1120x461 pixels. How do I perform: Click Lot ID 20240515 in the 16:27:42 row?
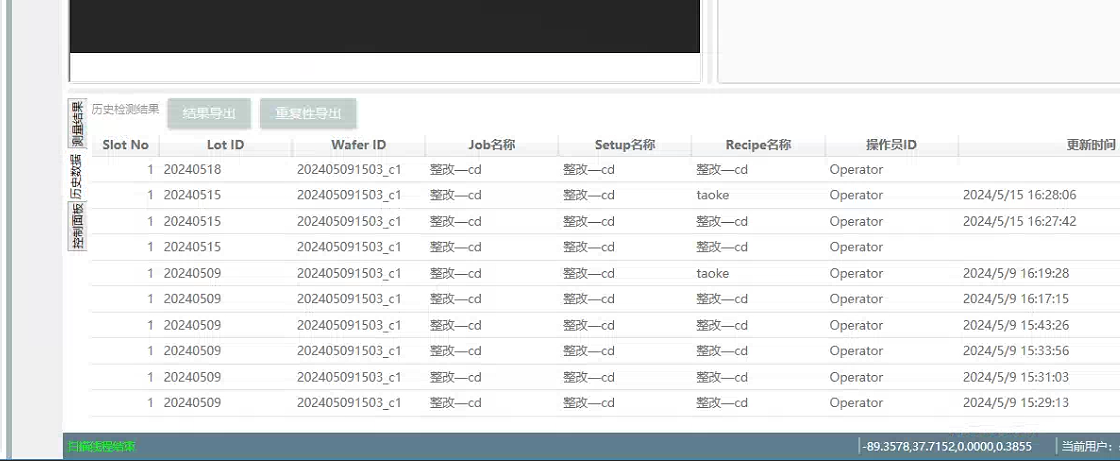[x=192, y=222]
